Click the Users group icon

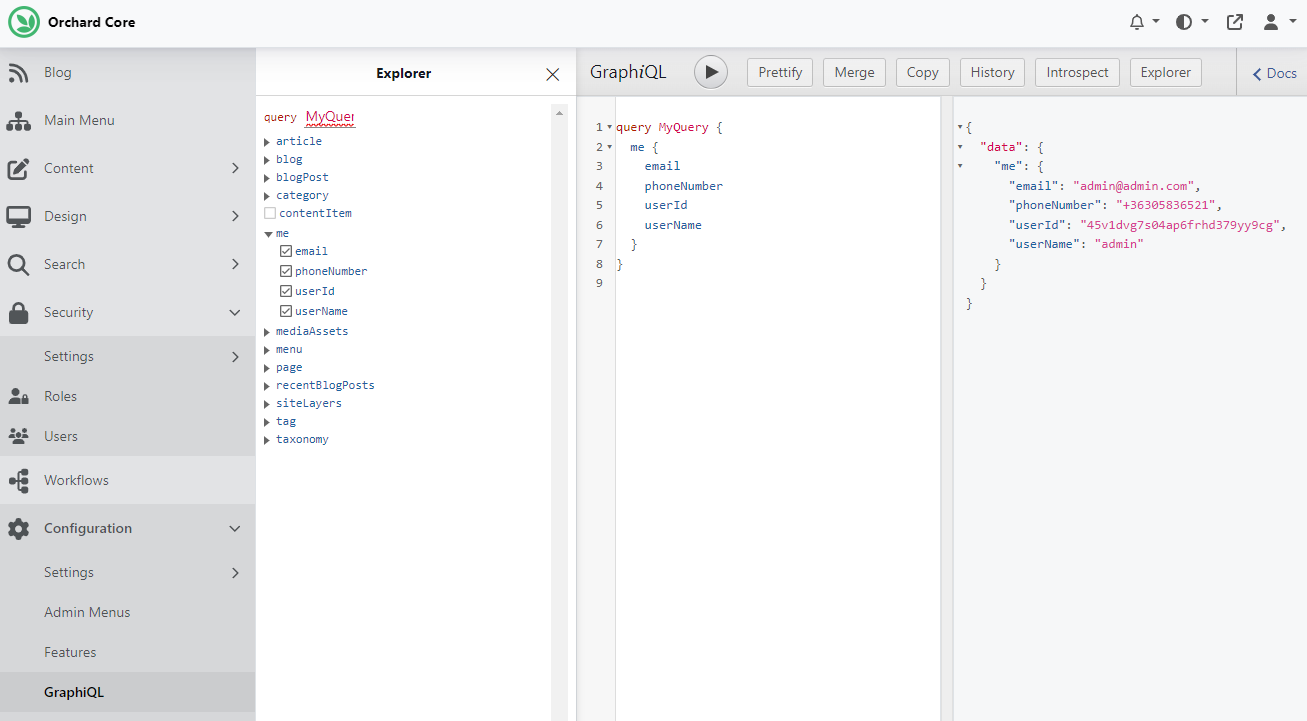point(18,437)
